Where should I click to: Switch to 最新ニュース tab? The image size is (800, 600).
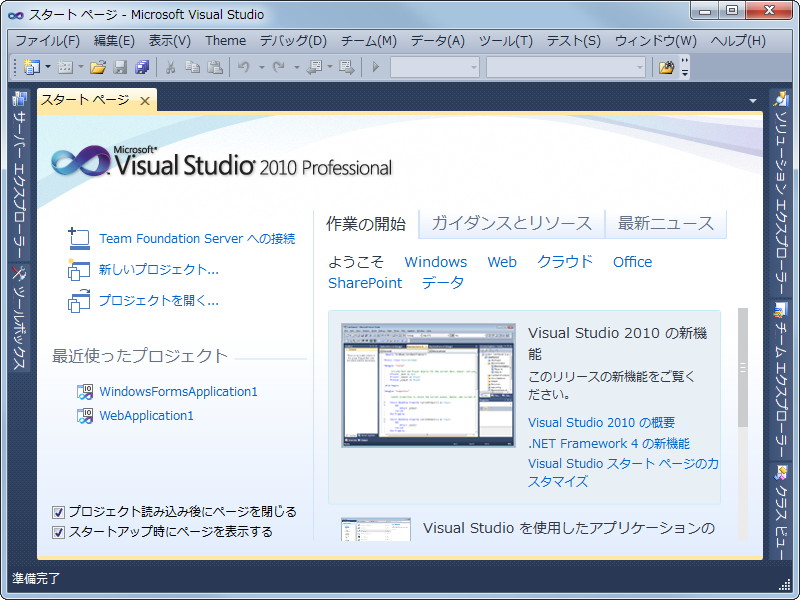[x=666, y=223]
